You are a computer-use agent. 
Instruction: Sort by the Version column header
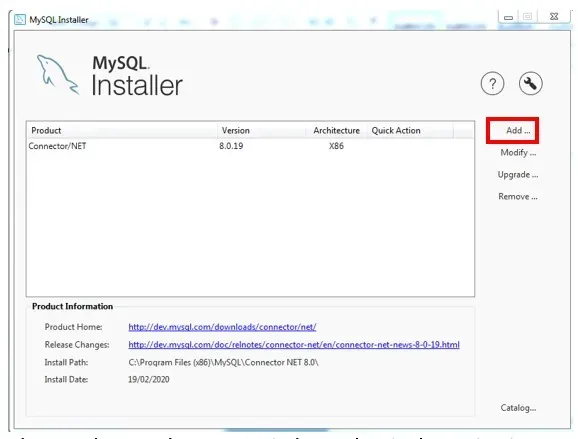tap(262, 130)
